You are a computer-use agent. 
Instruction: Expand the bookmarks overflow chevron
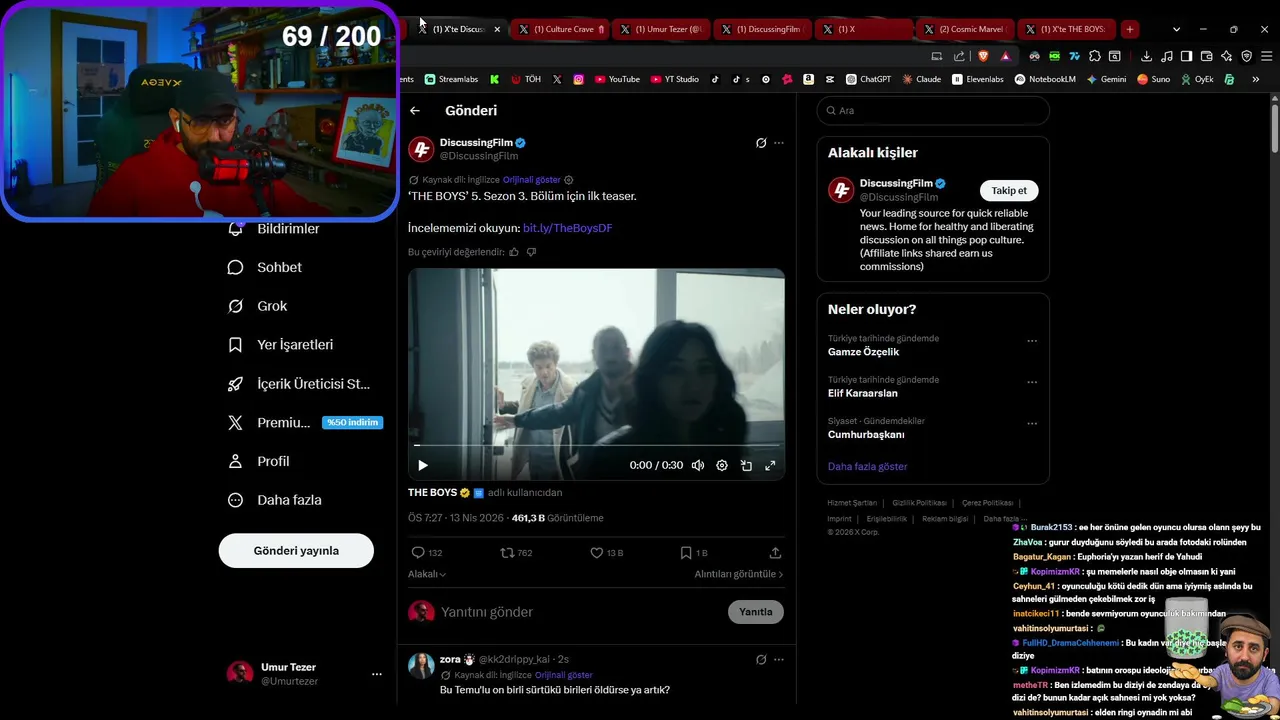coord(1255,79)
